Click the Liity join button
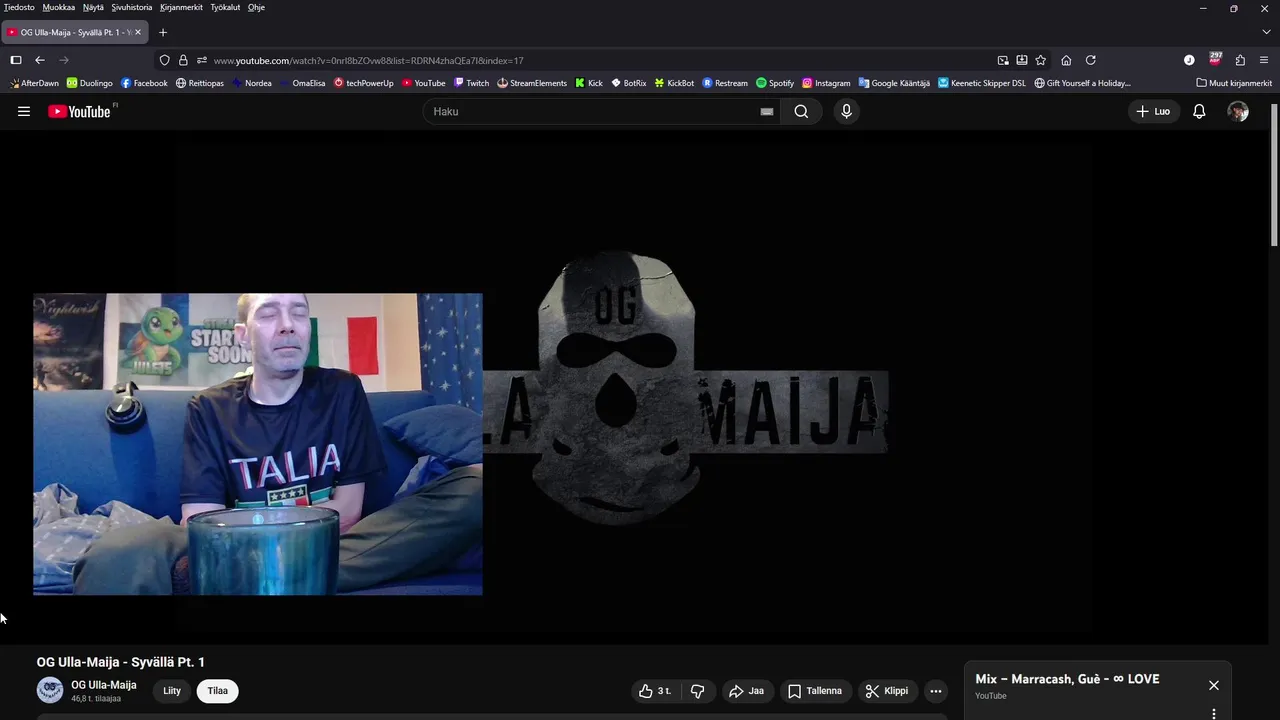1280x720 pixels. (172, 691)
